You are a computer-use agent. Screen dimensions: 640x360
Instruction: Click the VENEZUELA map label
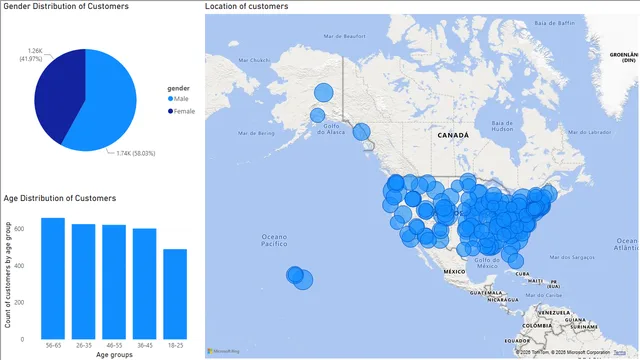(554, 313)
